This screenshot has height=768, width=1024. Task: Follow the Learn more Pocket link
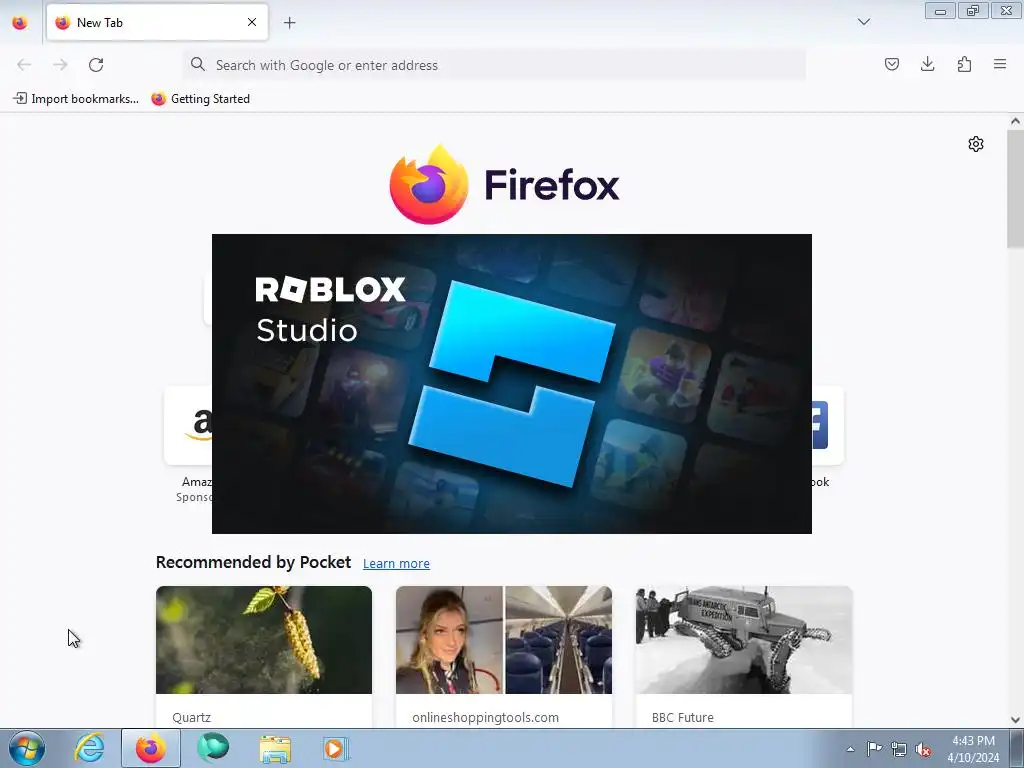coord(396,563)
